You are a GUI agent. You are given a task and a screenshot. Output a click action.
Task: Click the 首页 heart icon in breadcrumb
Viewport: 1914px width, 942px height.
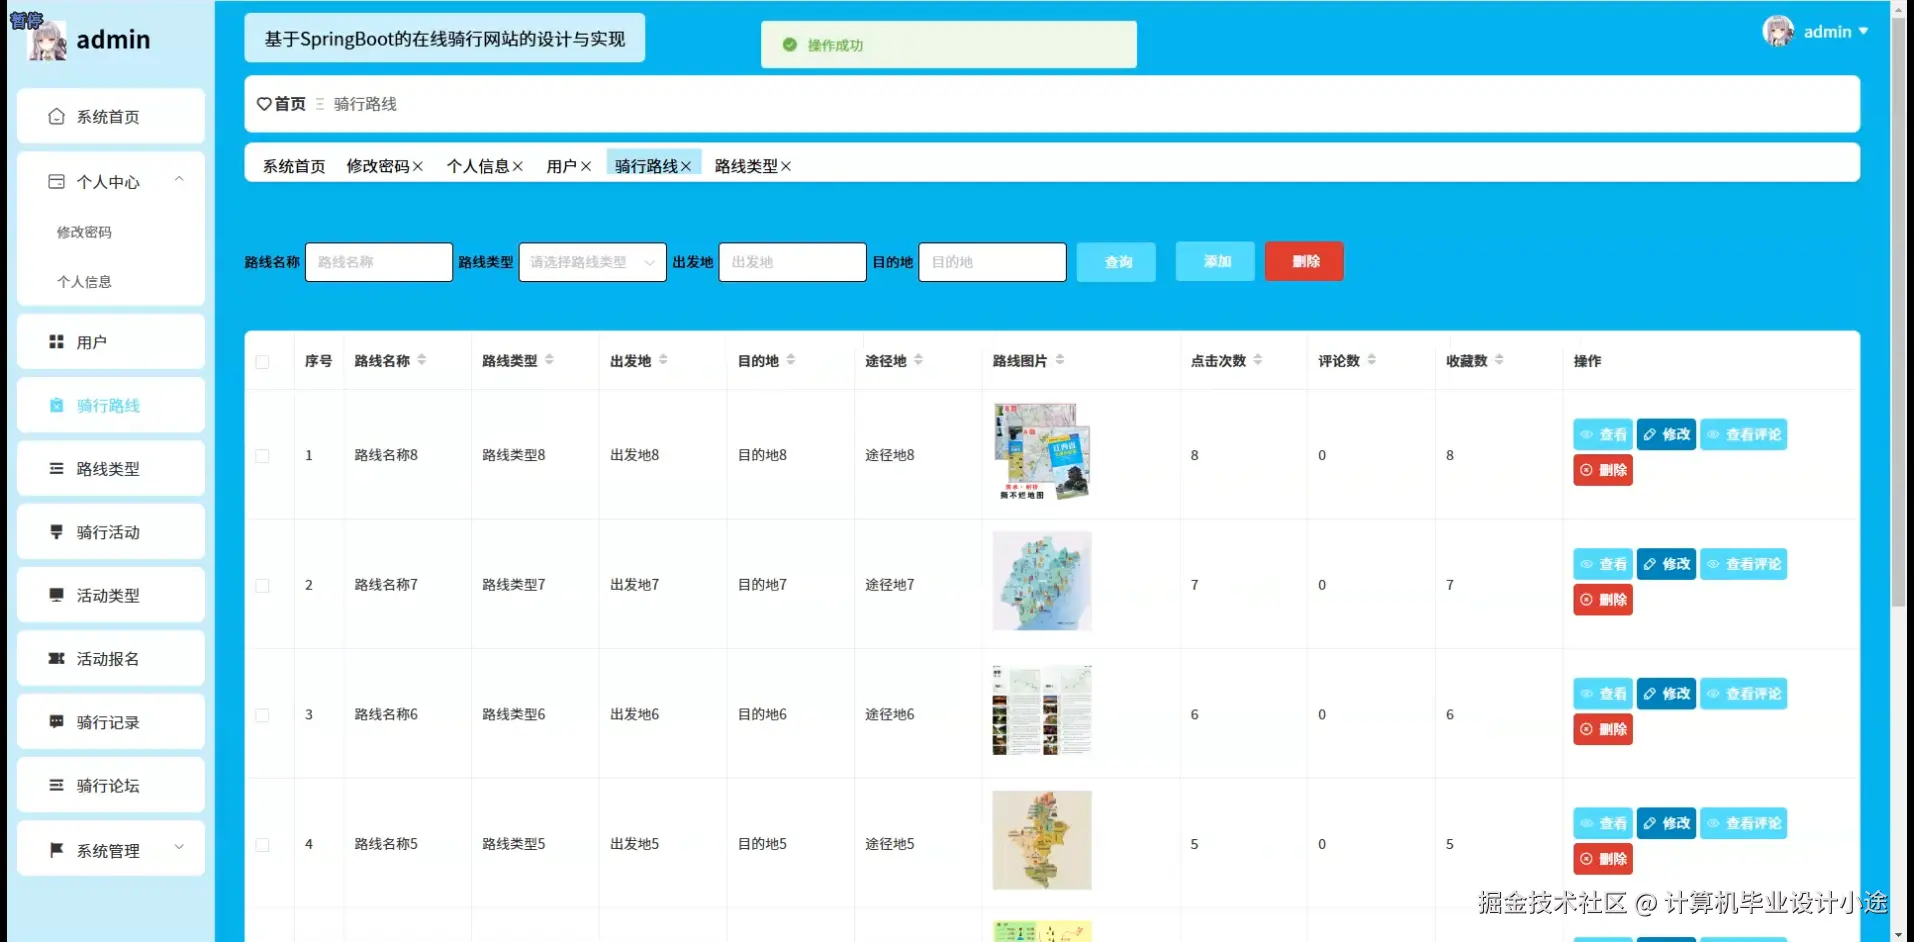(x=263, y=103)
